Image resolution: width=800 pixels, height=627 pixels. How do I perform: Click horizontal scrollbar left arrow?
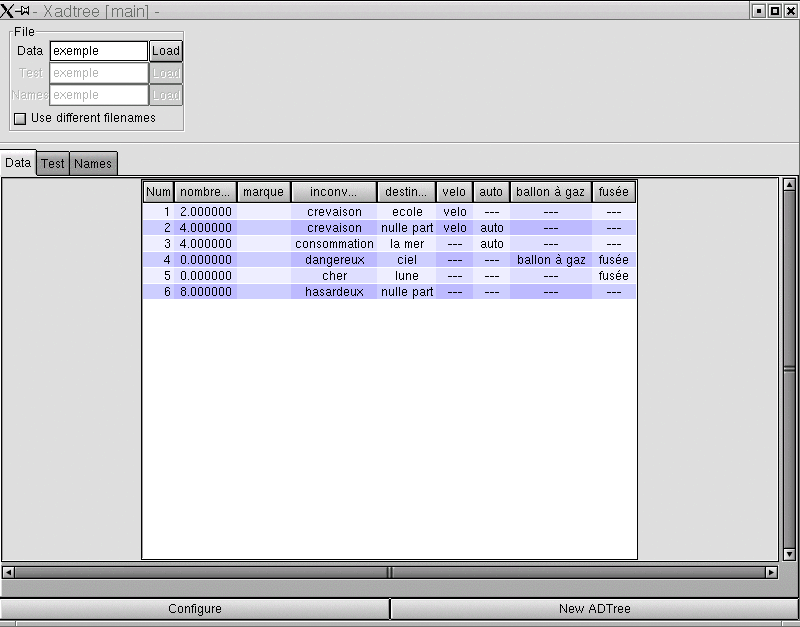coord(8,572)
